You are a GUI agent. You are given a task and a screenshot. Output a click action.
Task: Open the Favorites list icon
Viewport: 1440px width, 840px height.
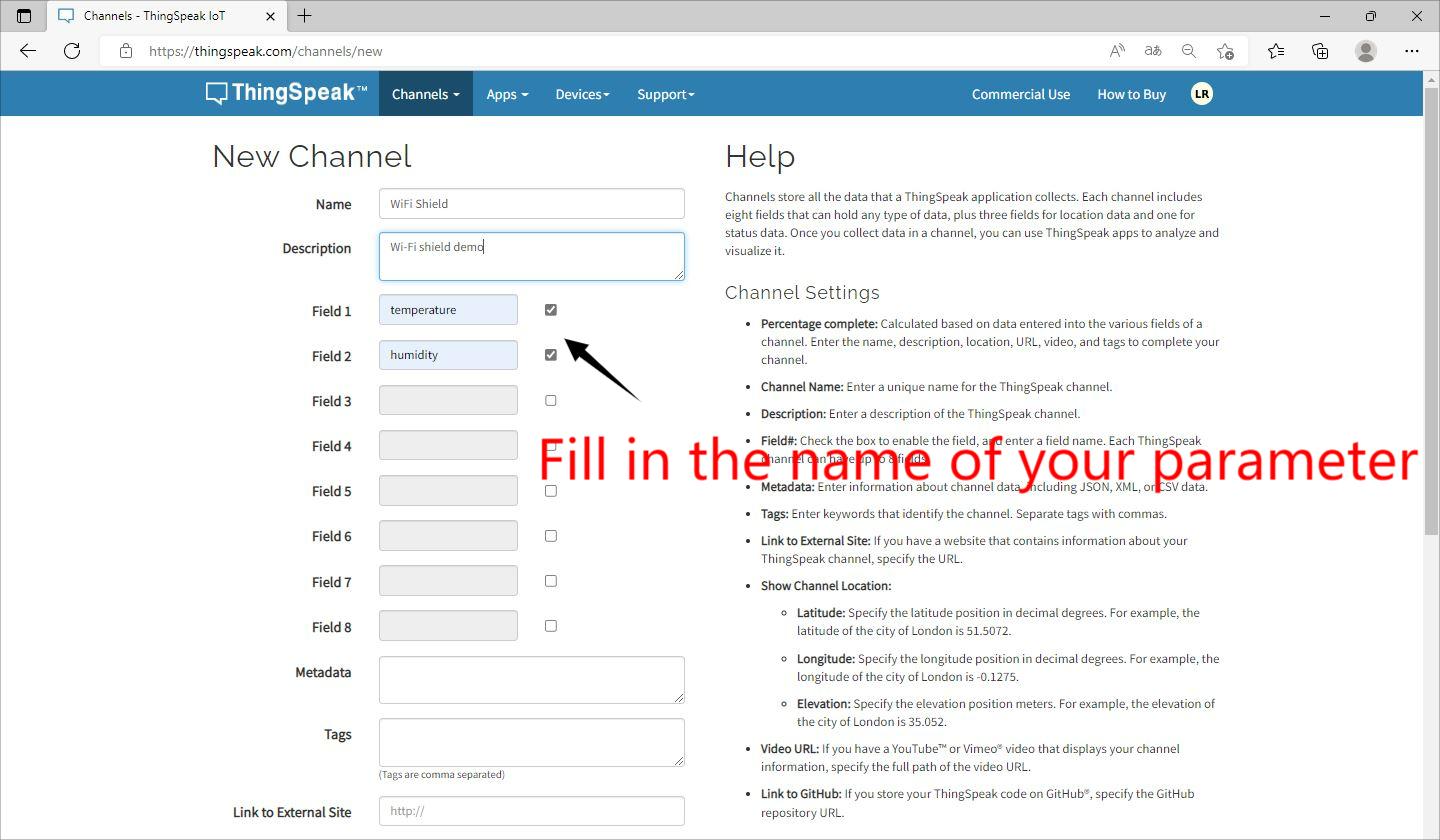pos(1276,51)
